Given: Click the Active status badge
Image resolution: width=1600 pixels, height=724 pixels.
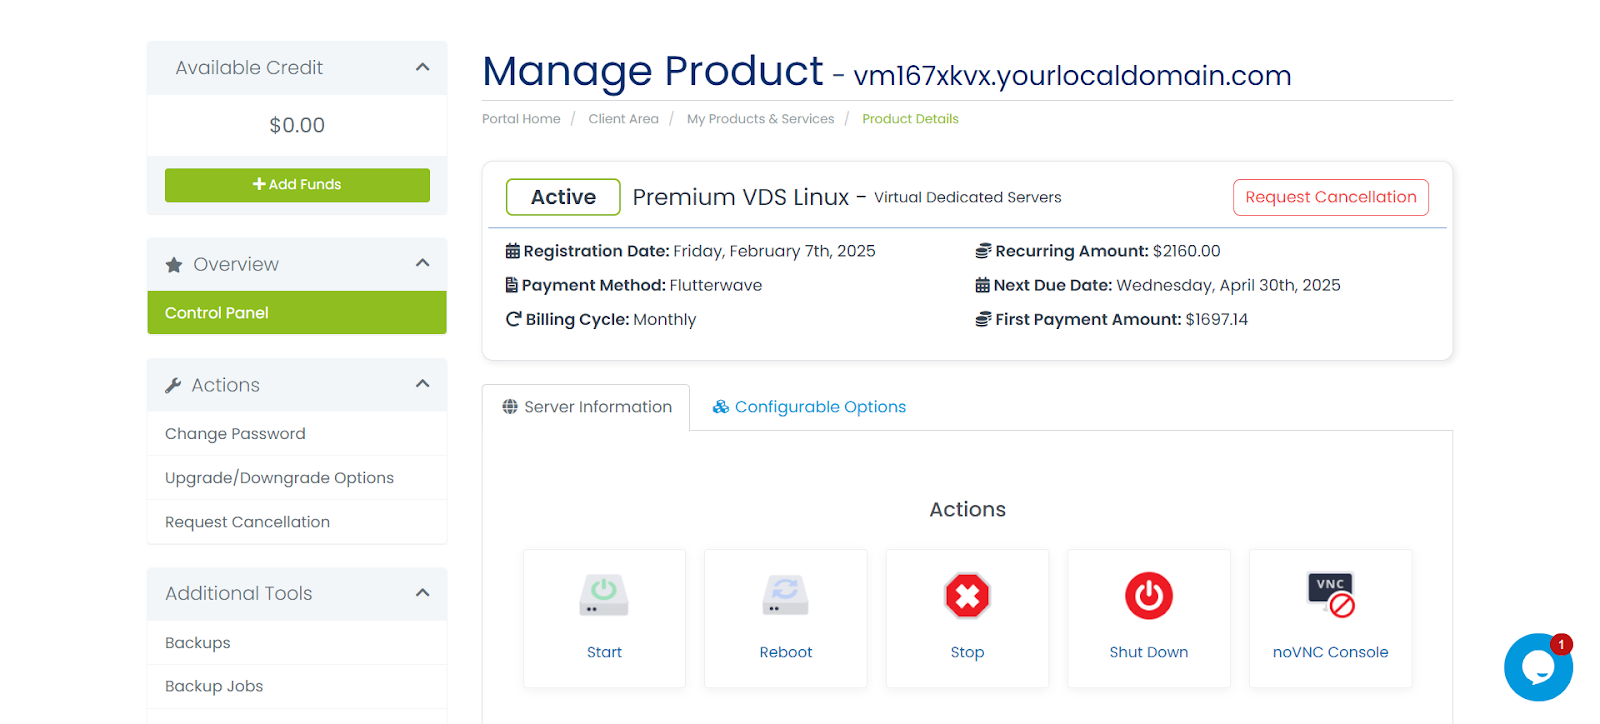Looking at the screenshot, I should (563, 197).
